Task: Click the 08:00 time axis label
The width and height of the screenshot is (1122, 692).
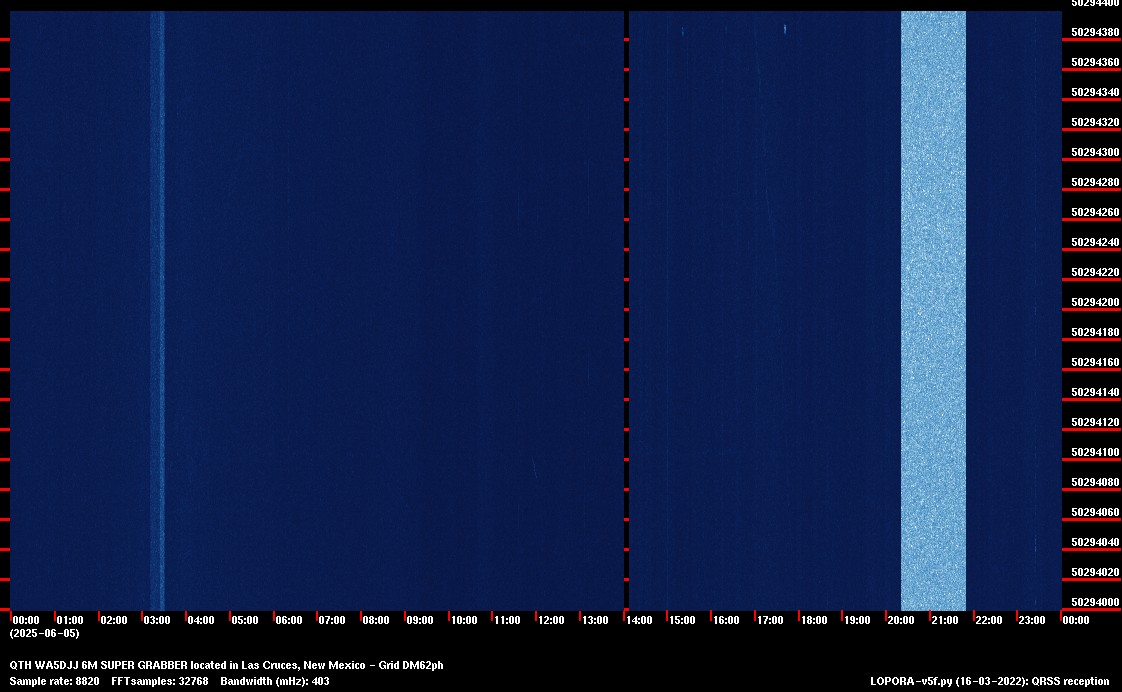Action: (x=376, y=620)
